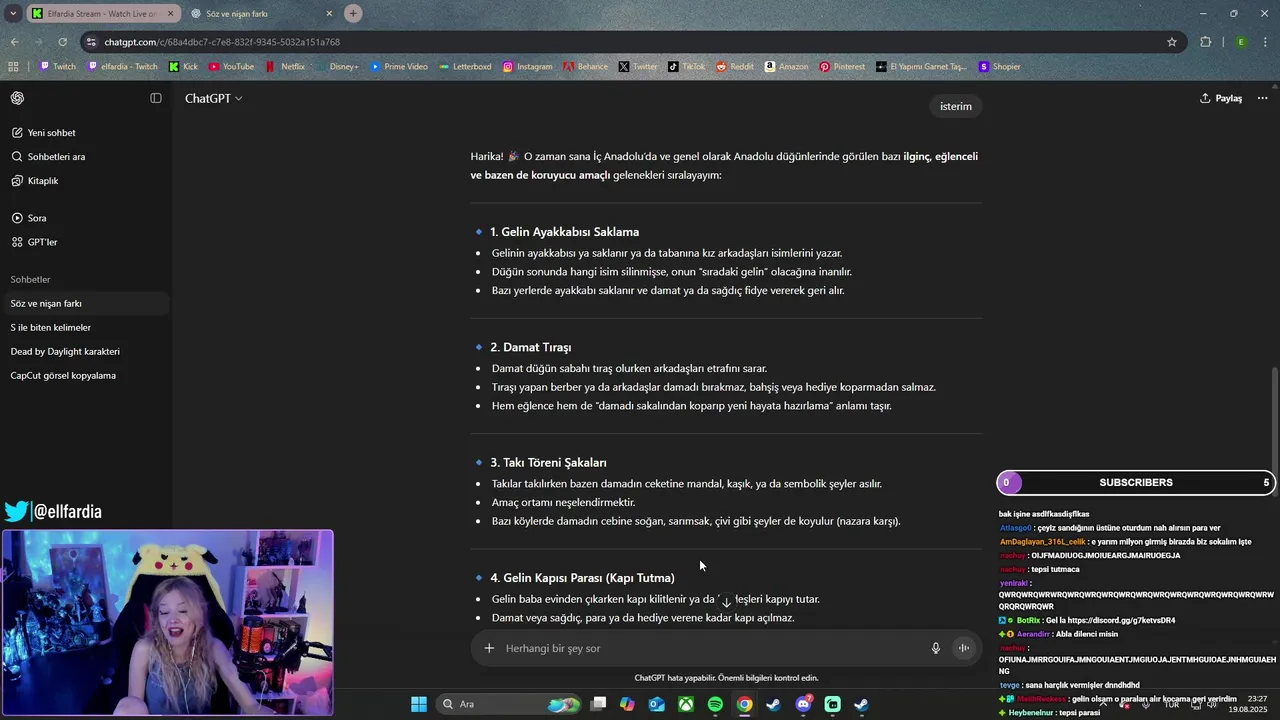Reload the page

pos(62,42)
